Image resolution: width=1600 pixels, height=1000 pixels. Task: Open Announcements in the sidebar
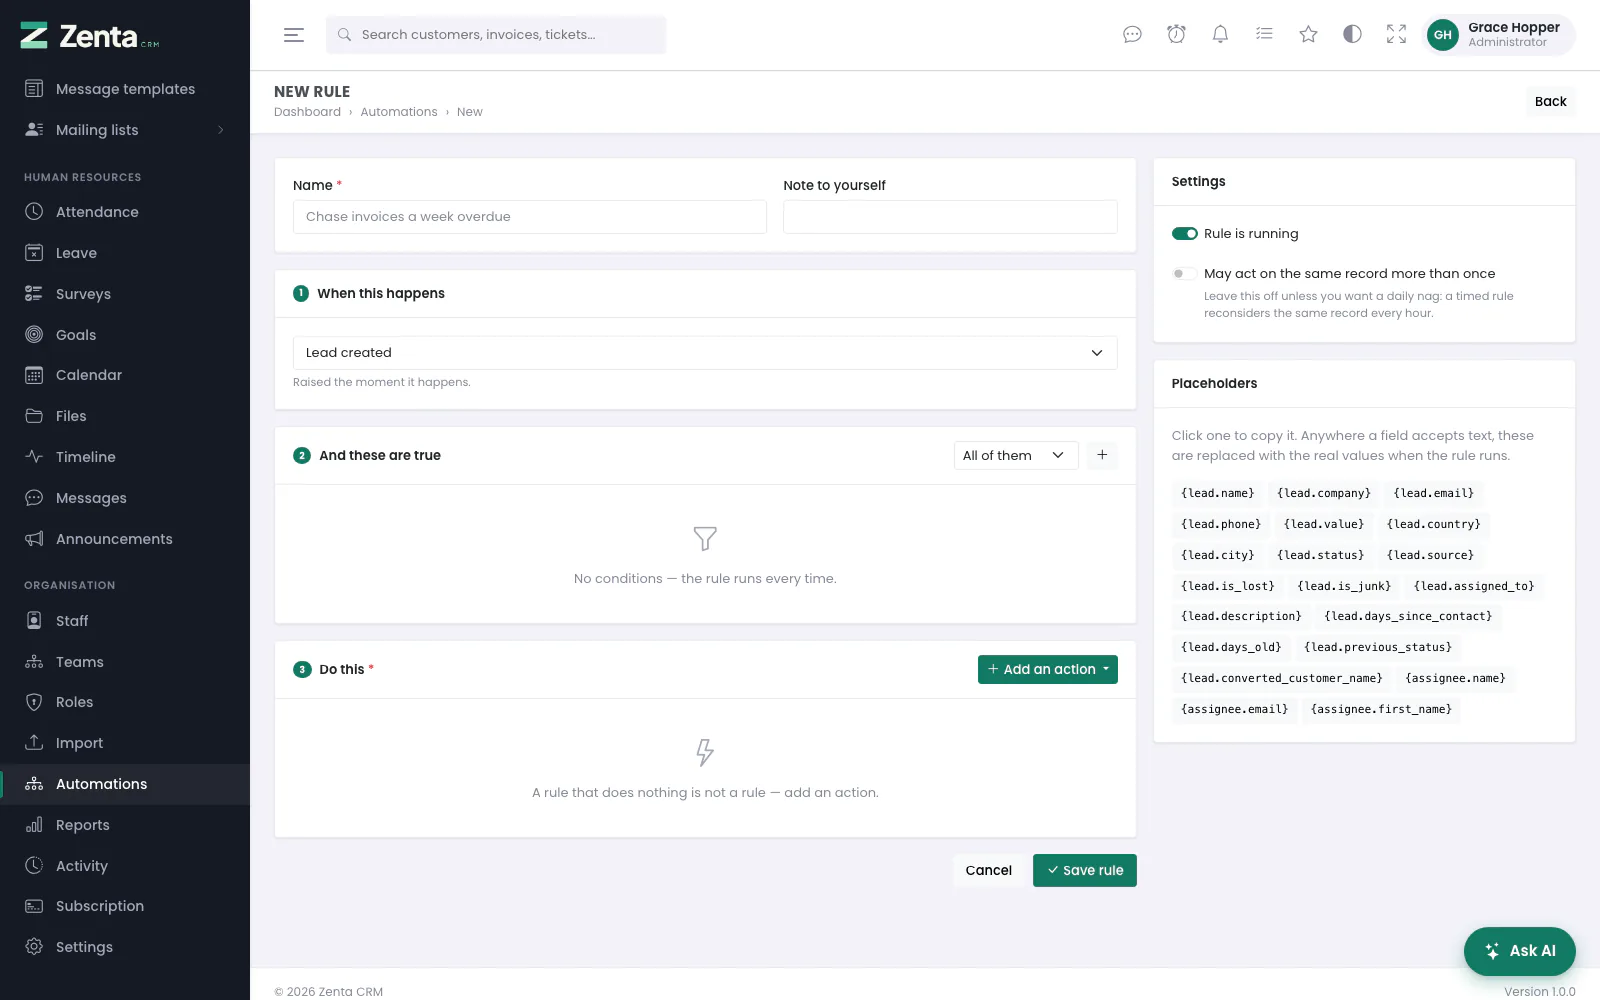click(125, 539)
